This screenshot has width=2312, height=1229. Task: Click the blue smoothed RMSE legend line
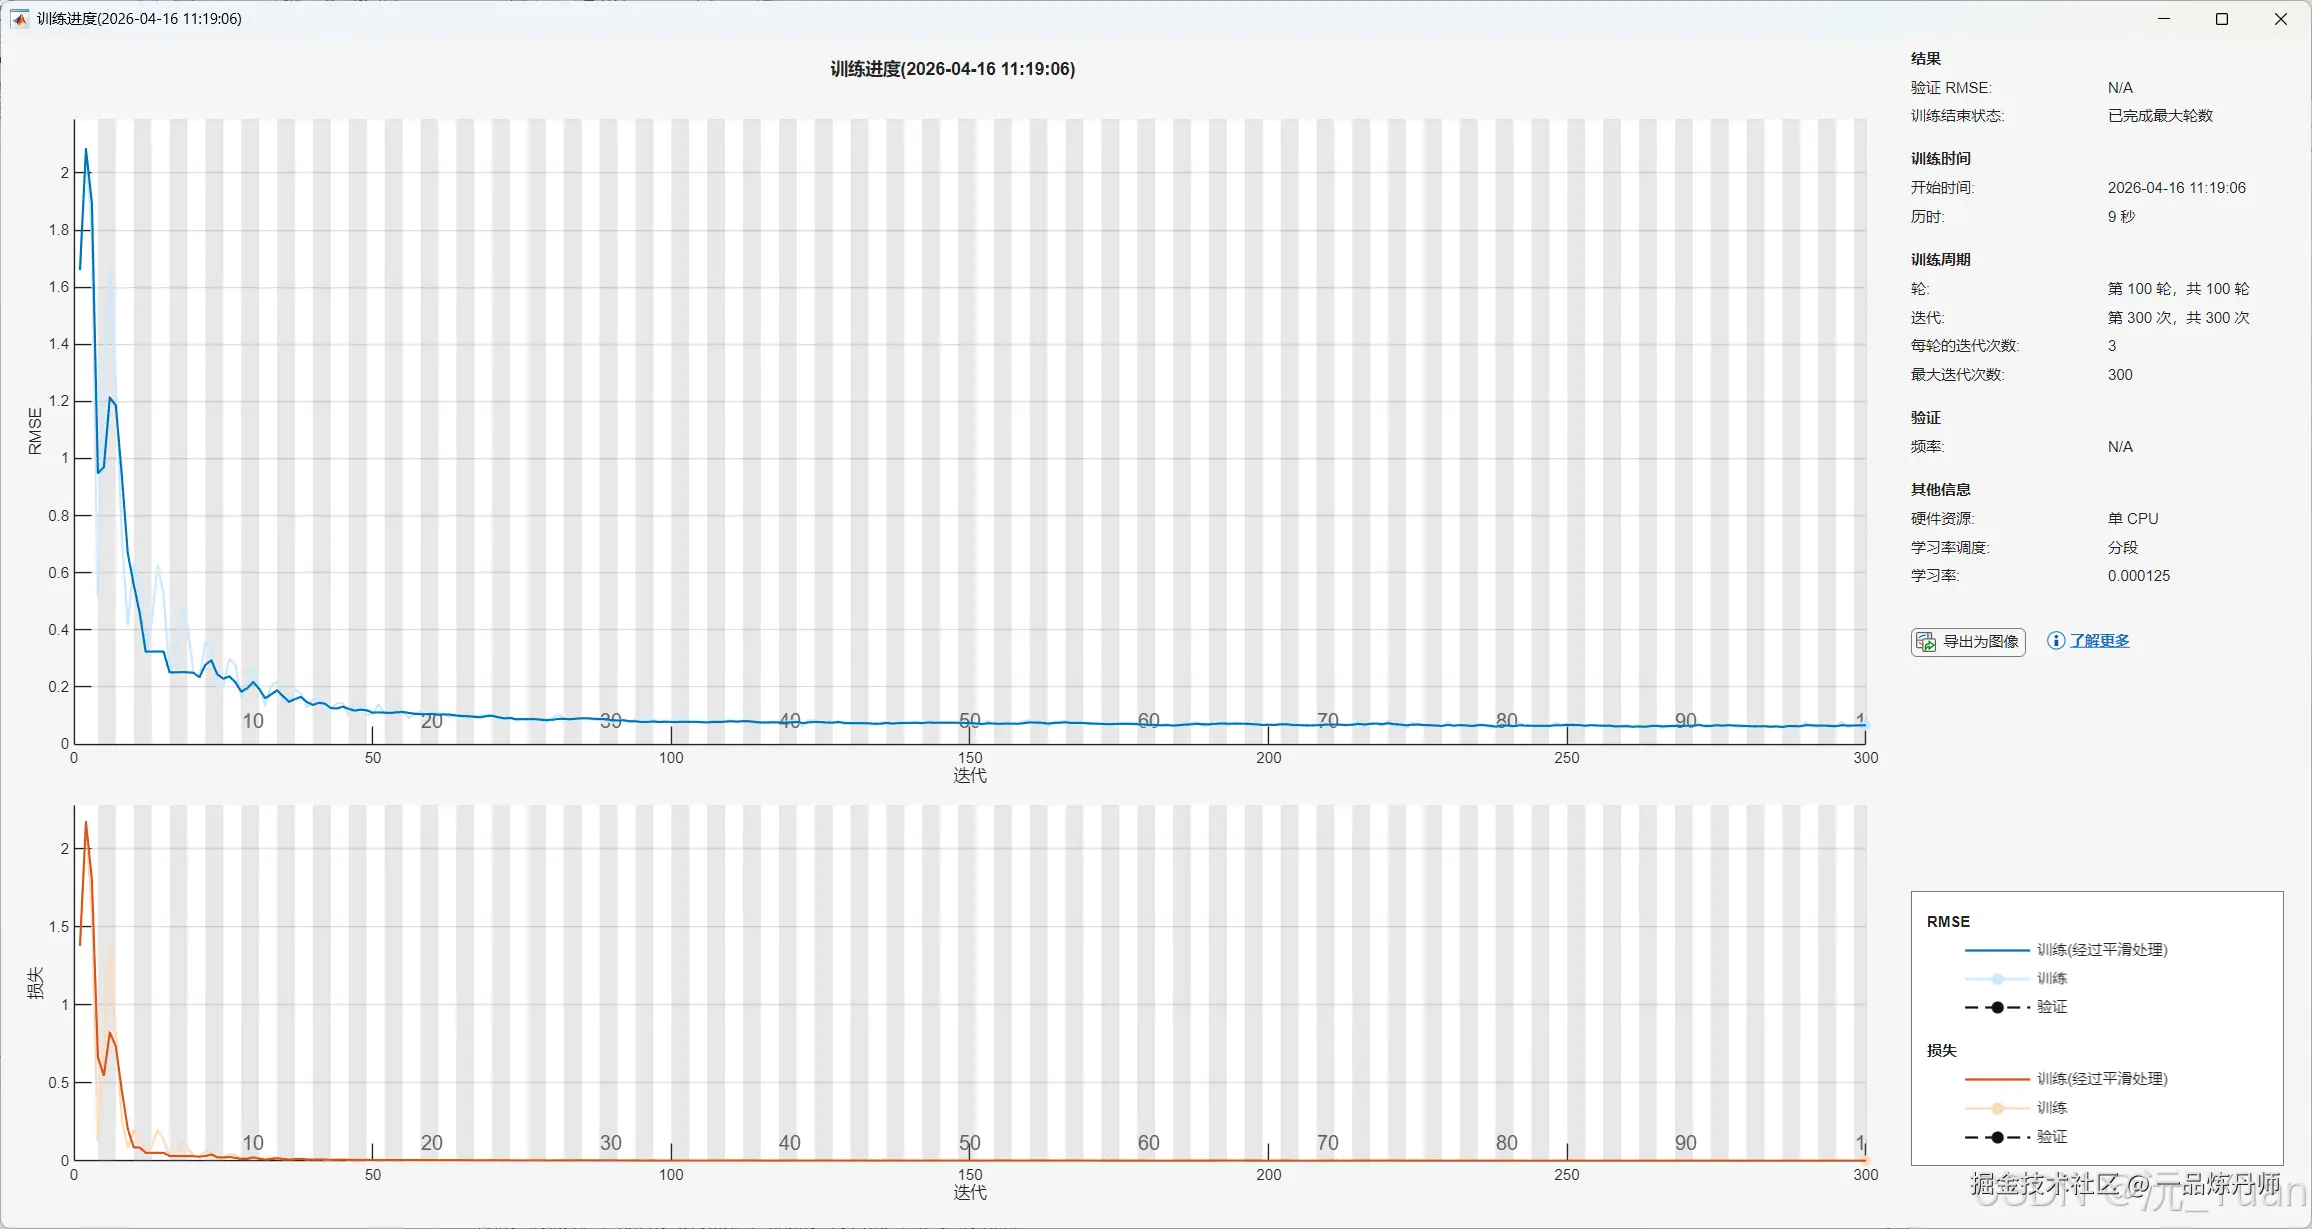click(x=1996, y=950)
